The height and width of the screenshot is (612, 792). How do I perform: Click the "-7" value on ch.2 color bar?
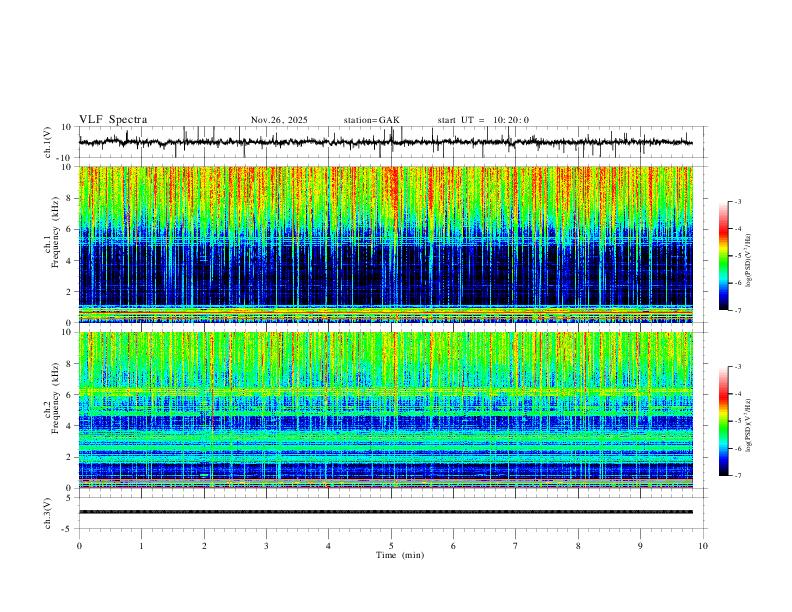[x=737, y=476]
